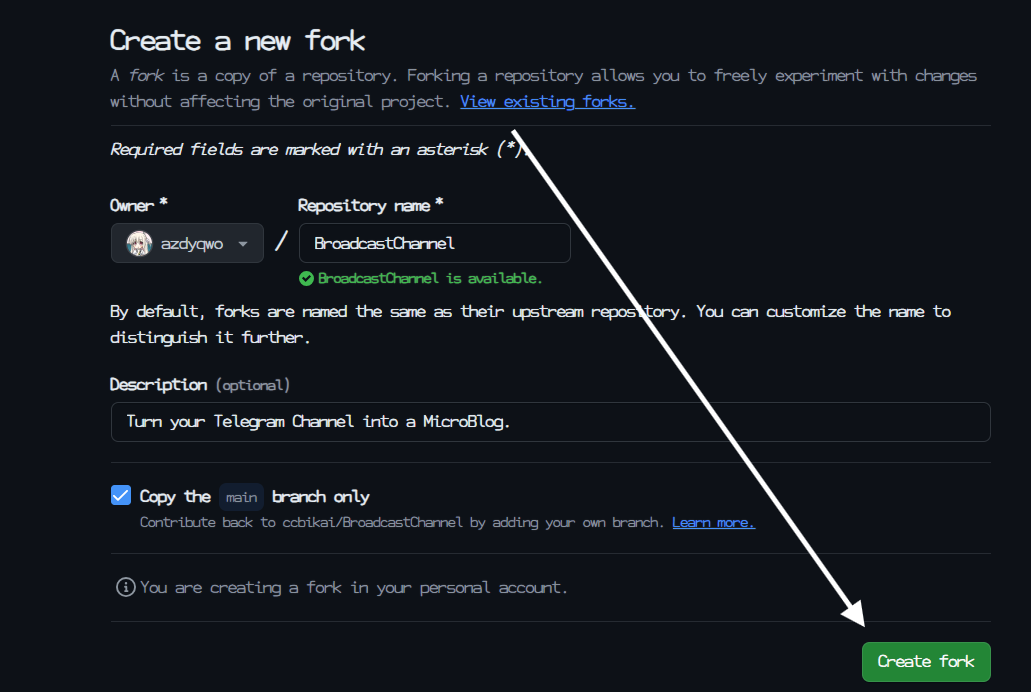The image size is (1031, 692).
Task: Click the personal account fork notice text
Action: click(x=354, y=587)
